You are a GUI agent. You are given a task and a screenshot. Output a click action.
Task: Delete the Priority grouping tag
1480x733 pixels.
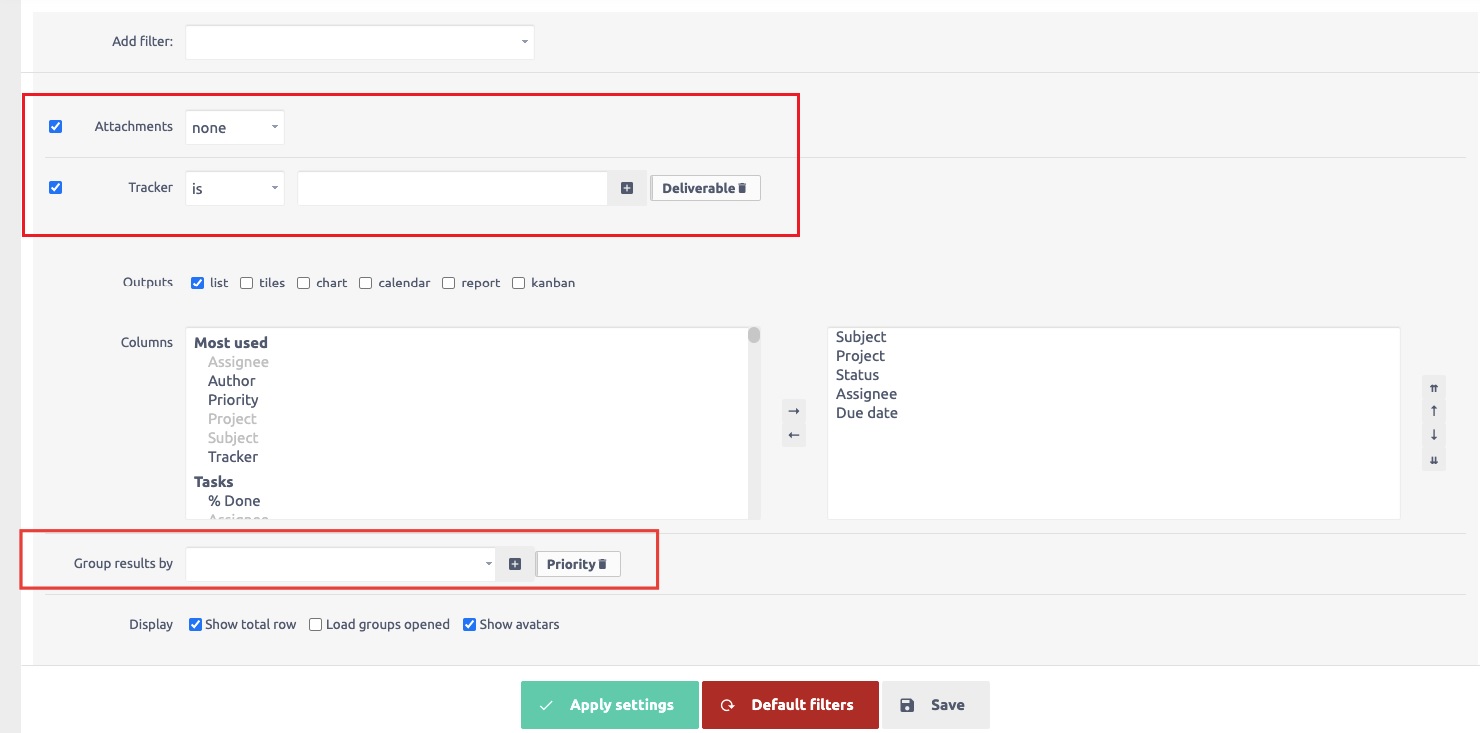(x=602, y=564)
